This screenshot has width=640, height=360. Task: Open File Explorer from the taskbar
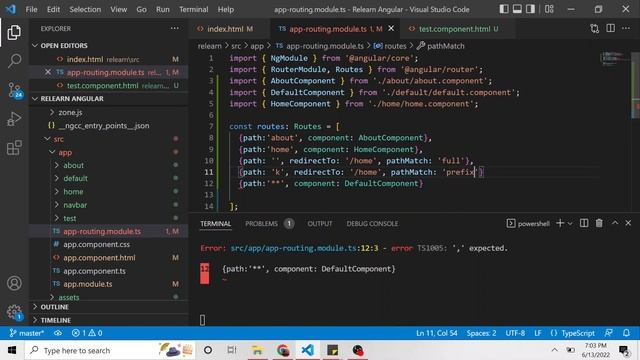(x=258, y=350)
